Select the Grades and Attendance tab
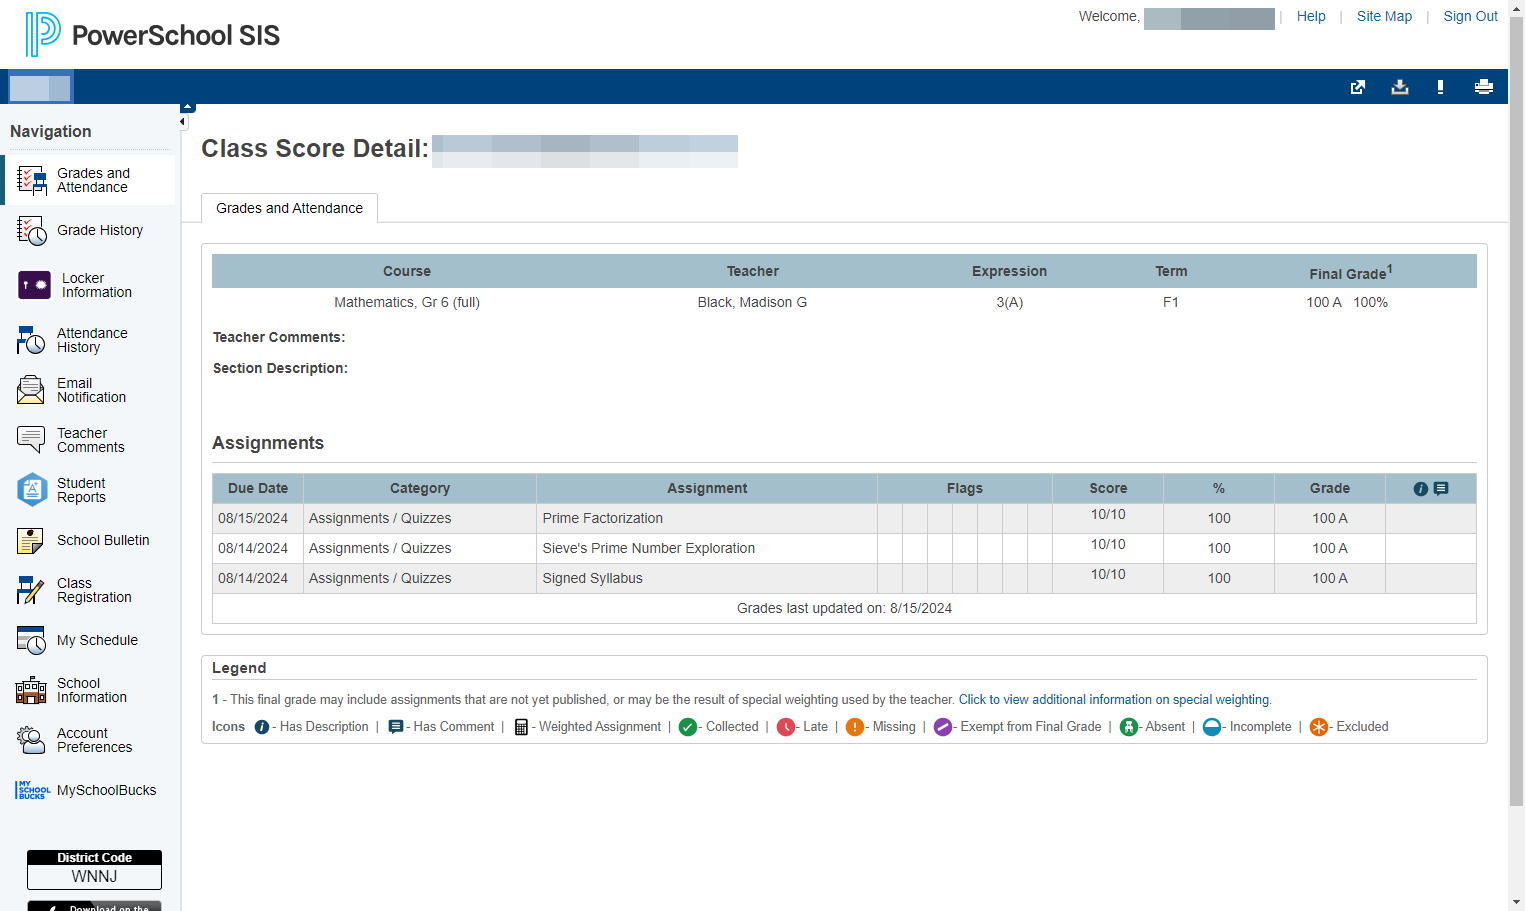Image resolution: width=1525 pixels, height=911 pixels. pos(289,208)
